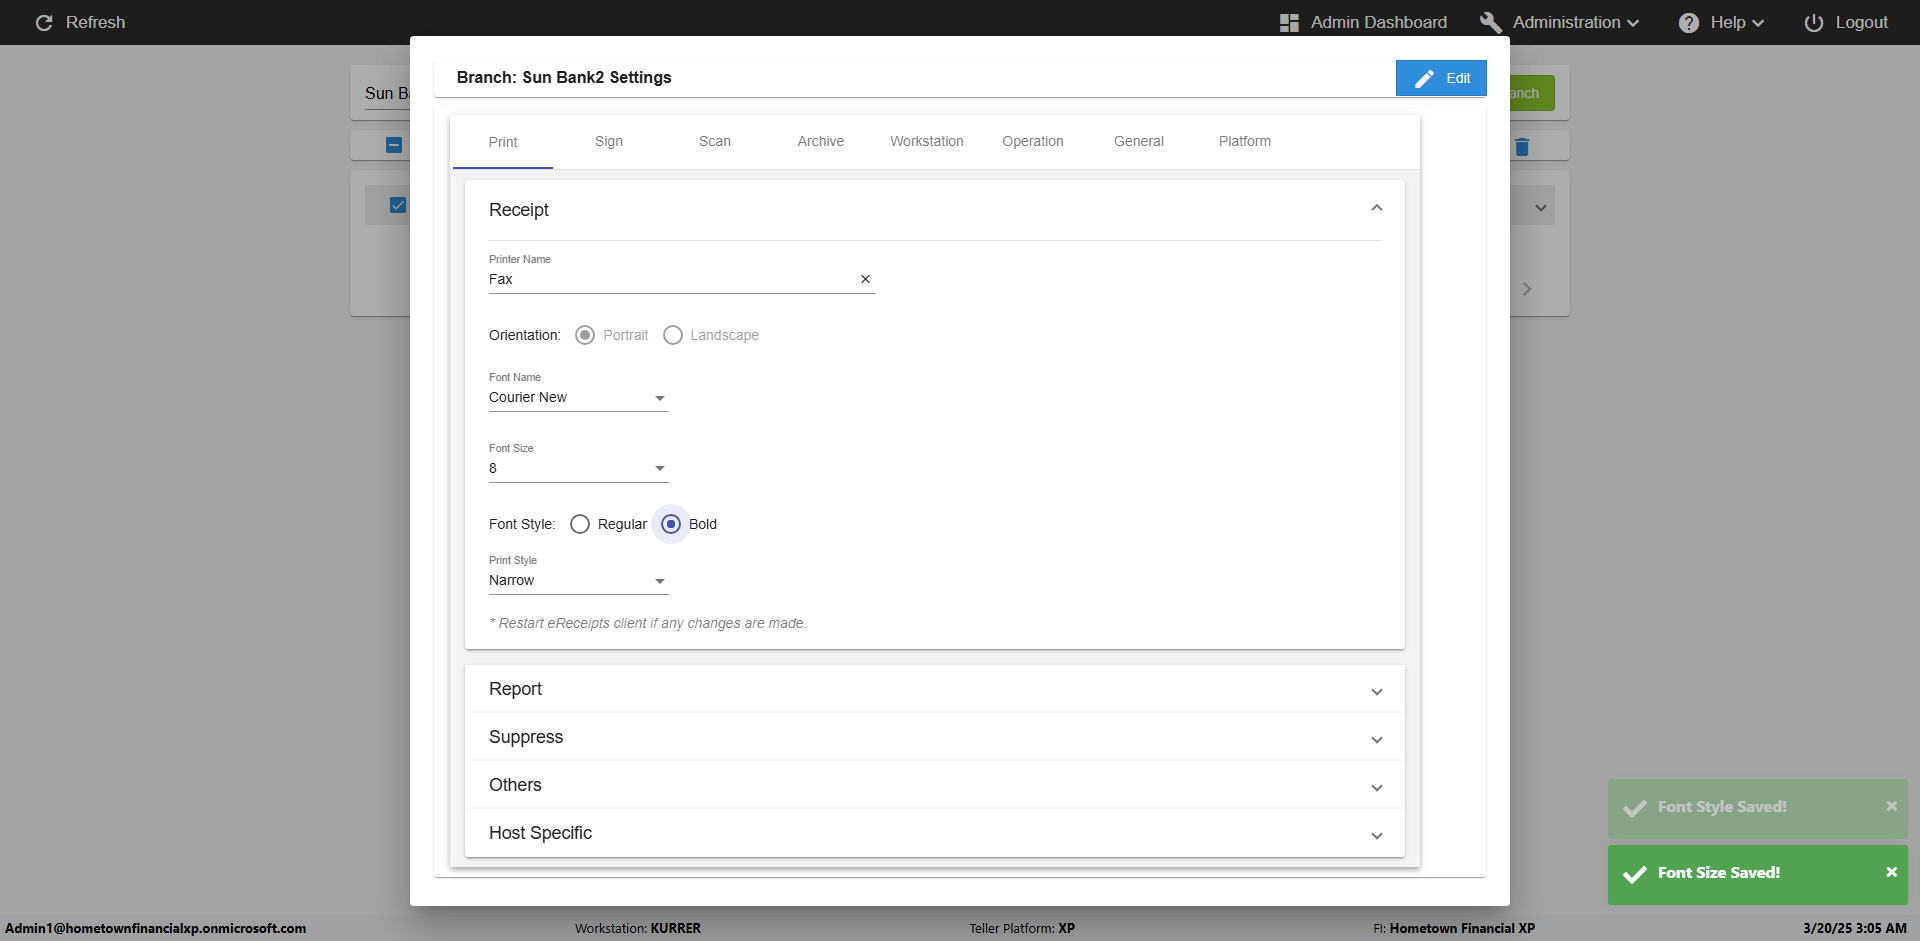Select Landscape orientation
The image size is (1920, 941).
(673, 335)
